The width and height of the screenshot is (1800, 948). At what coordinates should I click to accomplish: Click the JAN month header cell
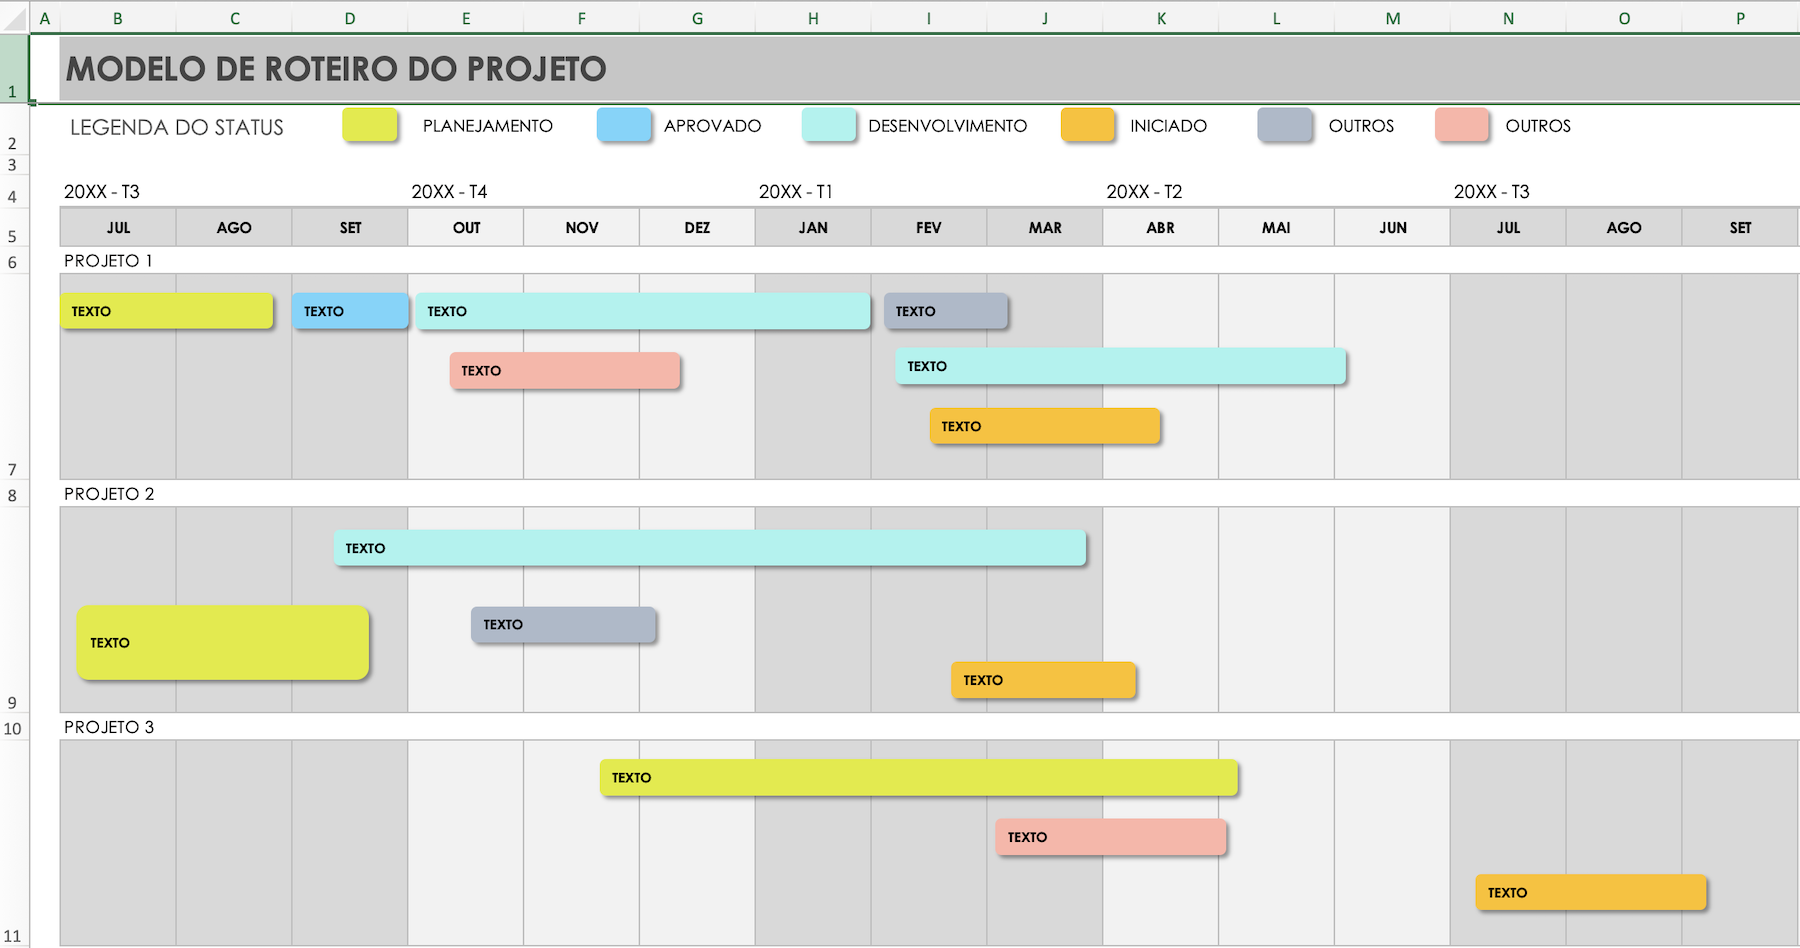(813, 227)
